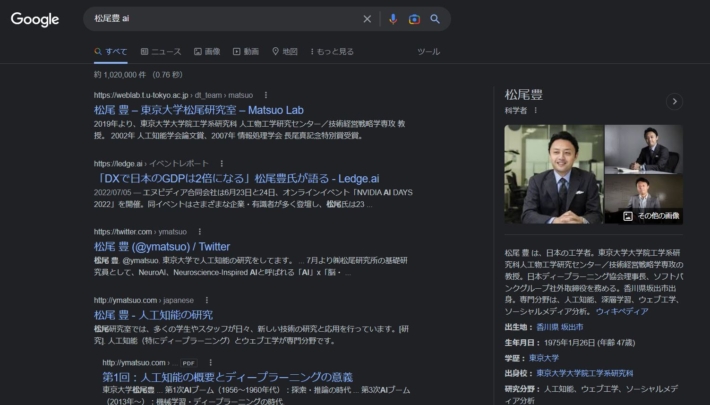Open the 第1回：人工知能の概要とディープラーニングの意義 PDF result

(x=227, y=377)
